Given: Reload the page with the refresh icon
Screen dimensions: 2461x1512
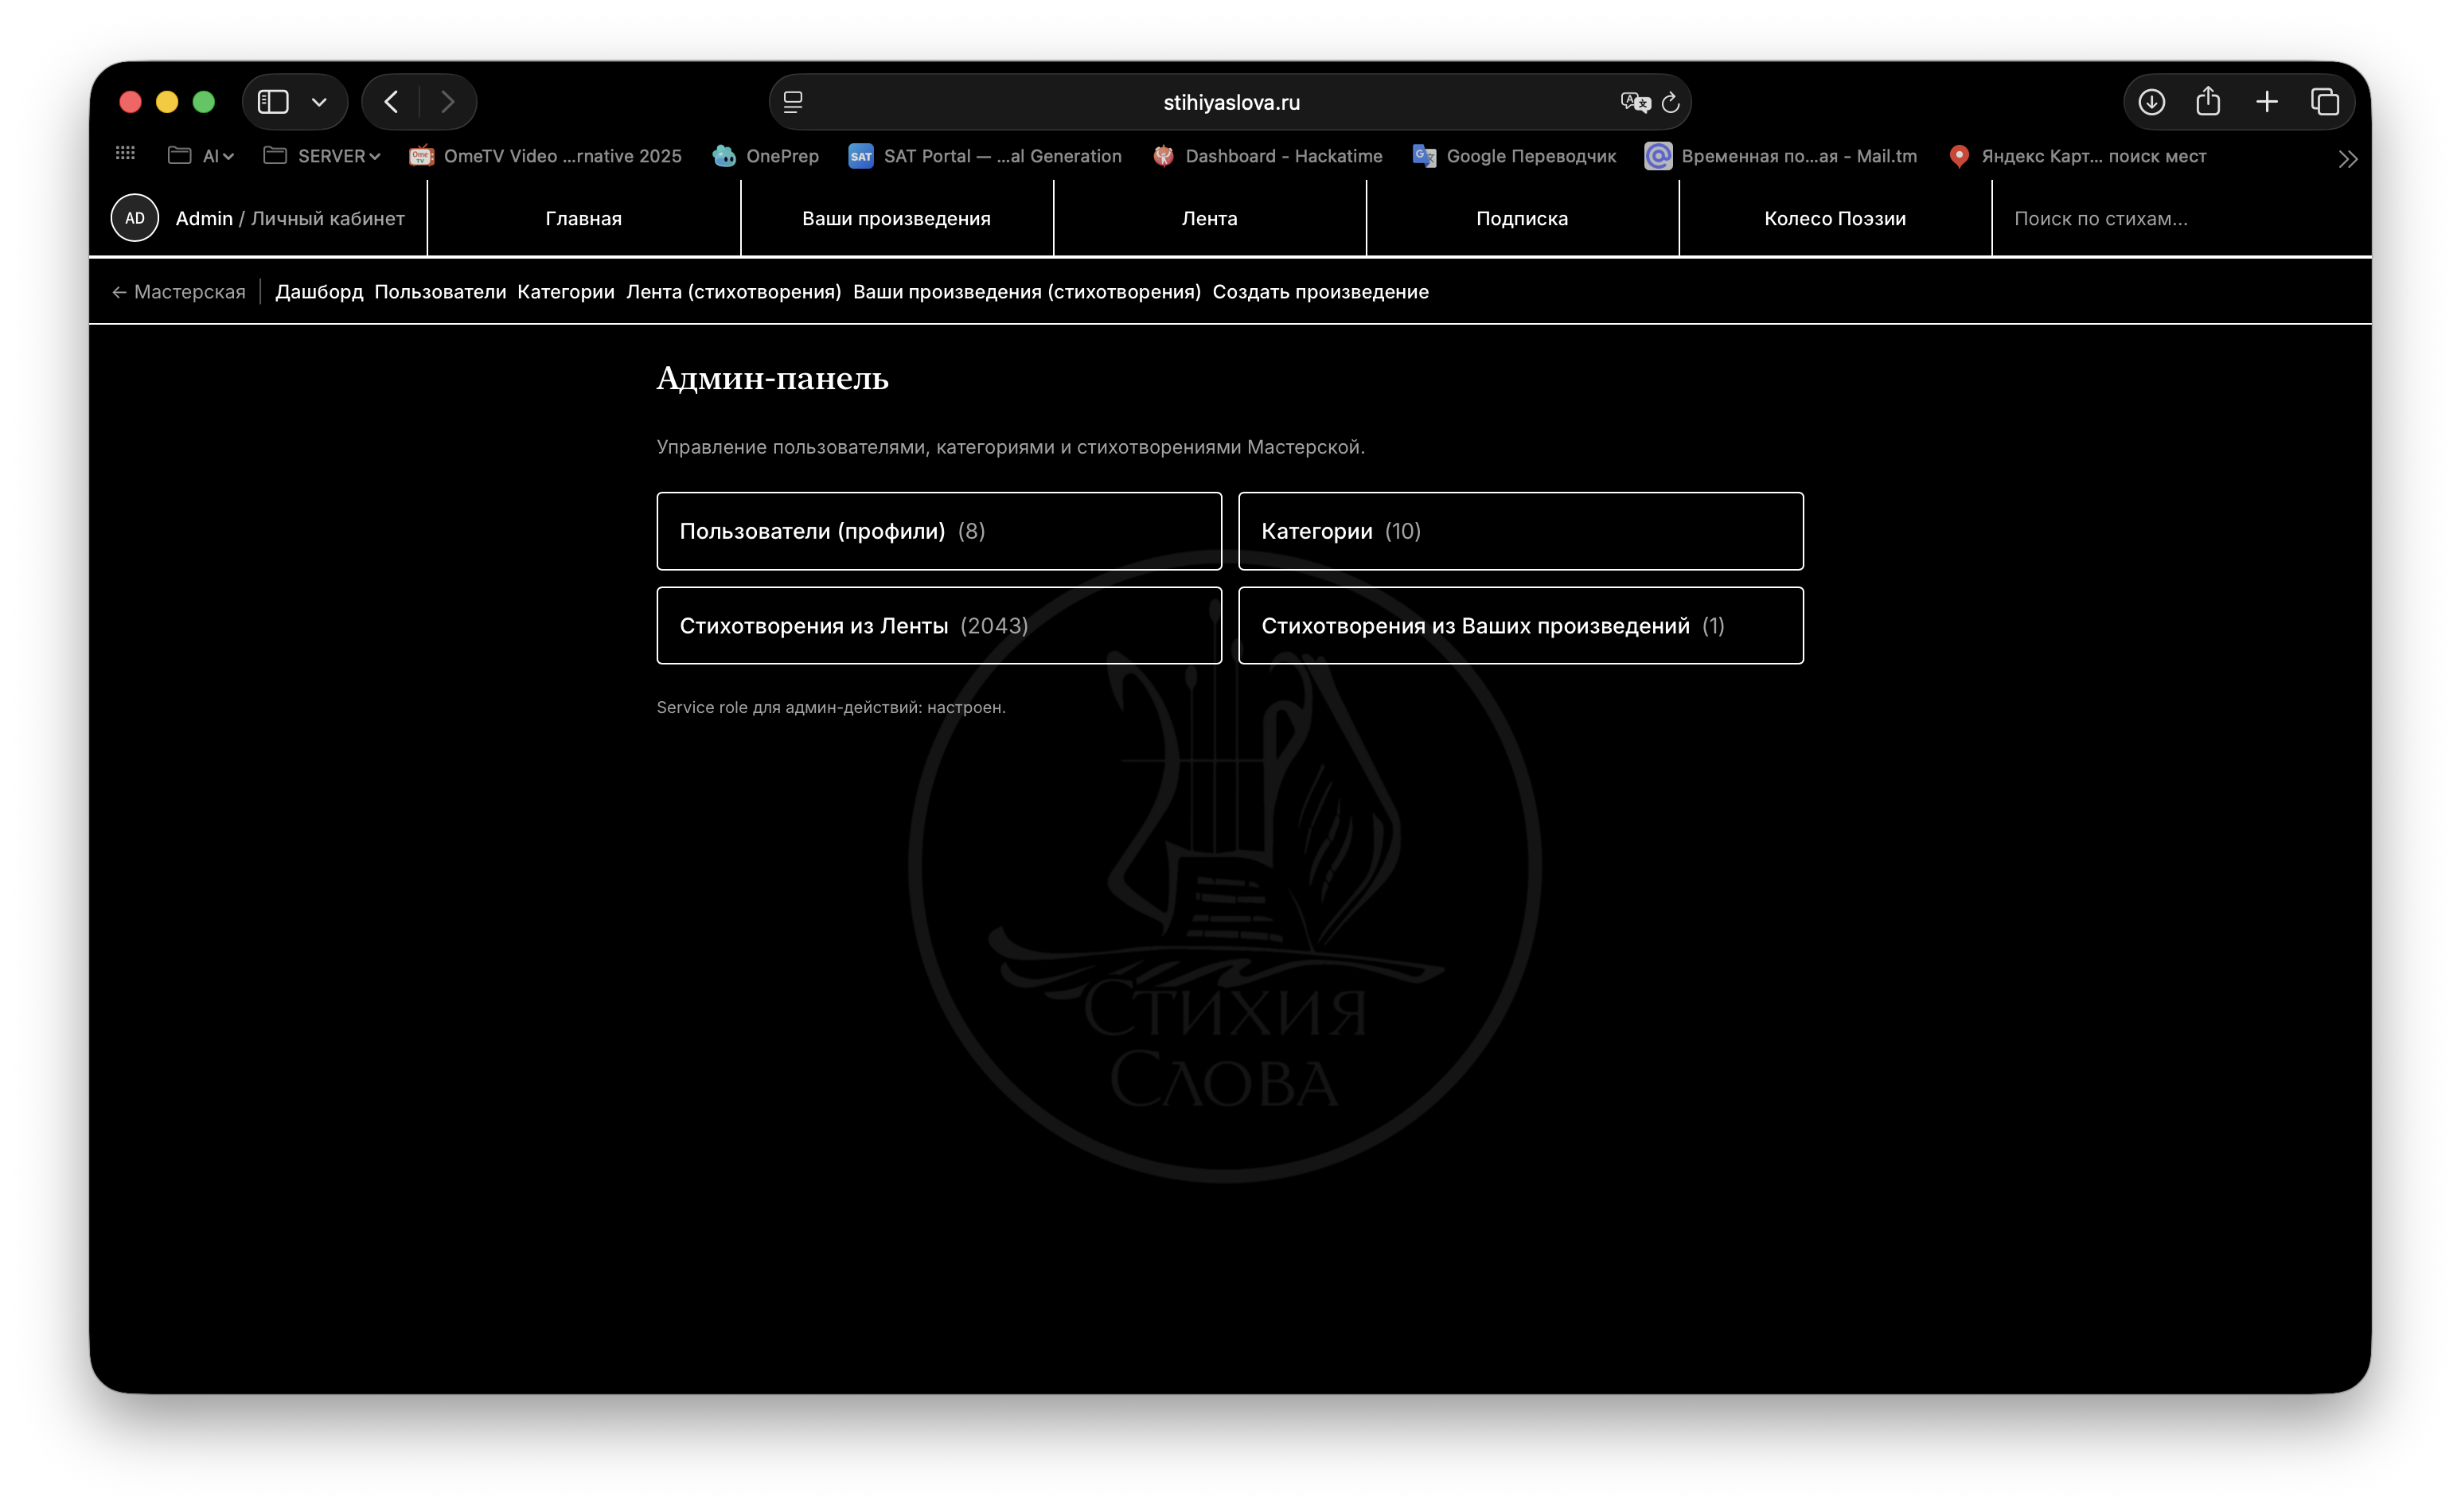Looking at the screenshot, I should coord(1671,102).
